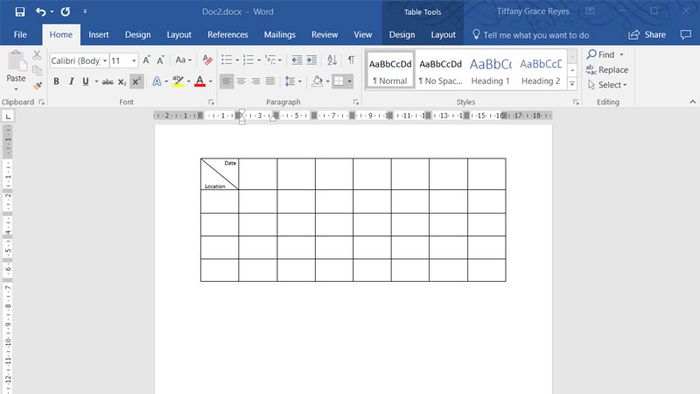This screenshot has width=700, height=394.
Task: Redo using the repeat arrow icon
Action: click(x=66, y=12)
